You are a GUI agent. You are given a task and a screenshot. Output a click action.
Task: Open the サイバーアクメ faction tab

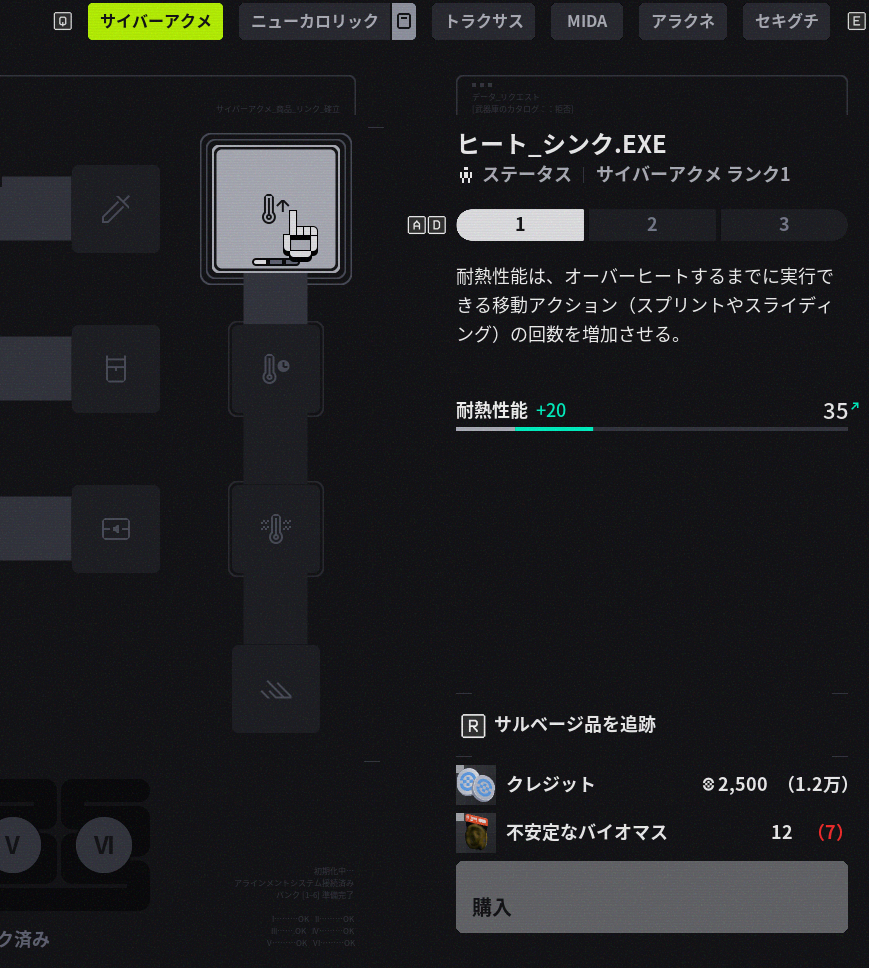tap(156, 21)
